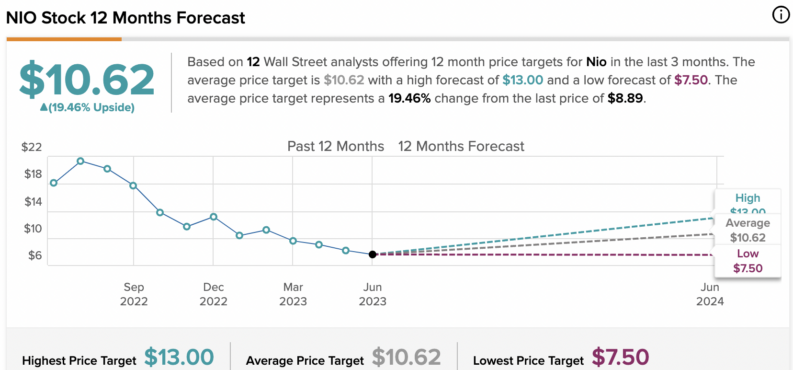
Task: Select the Low $7.50 forecast label
Action: (747, 260)
